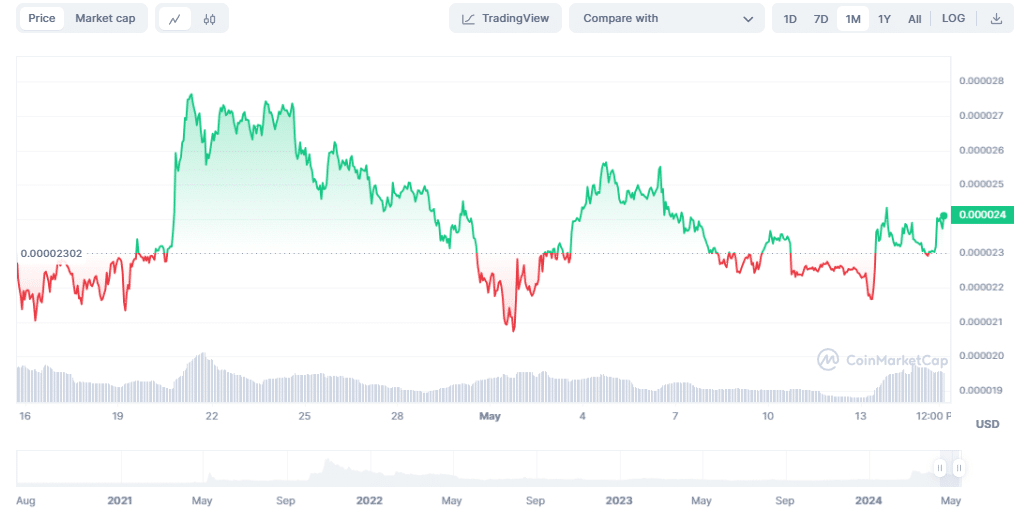
Task: Click the left range slider handle
Action: 940,467
